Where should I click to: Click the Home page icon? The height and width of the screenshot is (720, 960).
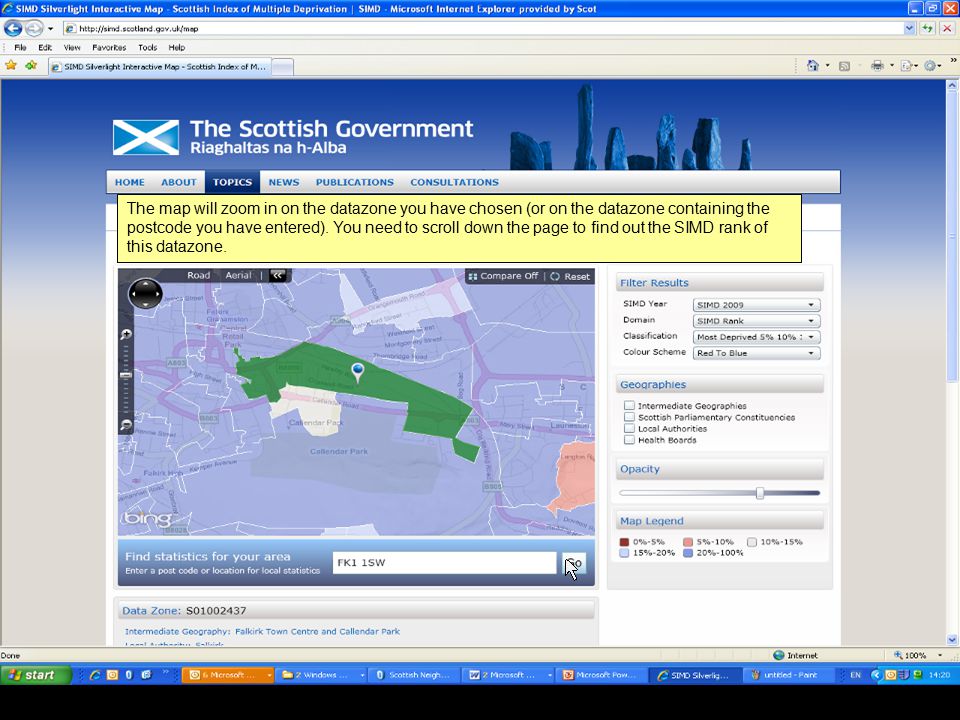[812, 66]
